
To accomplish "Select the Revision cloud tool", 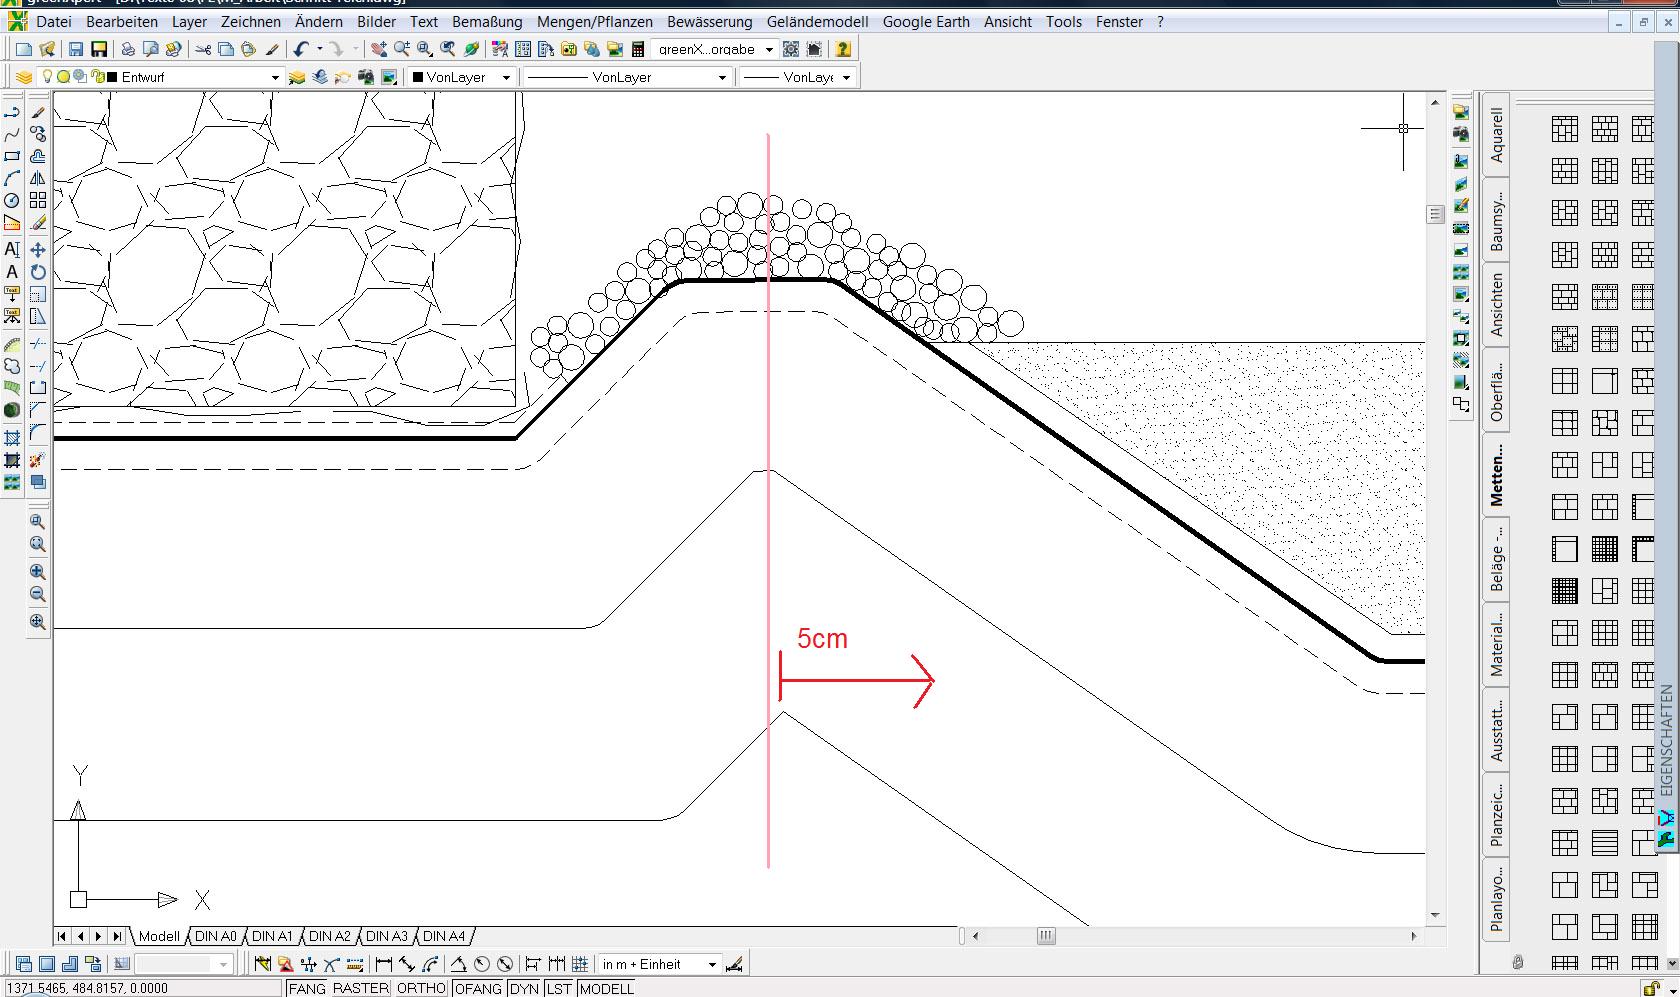I will [12, 366].
